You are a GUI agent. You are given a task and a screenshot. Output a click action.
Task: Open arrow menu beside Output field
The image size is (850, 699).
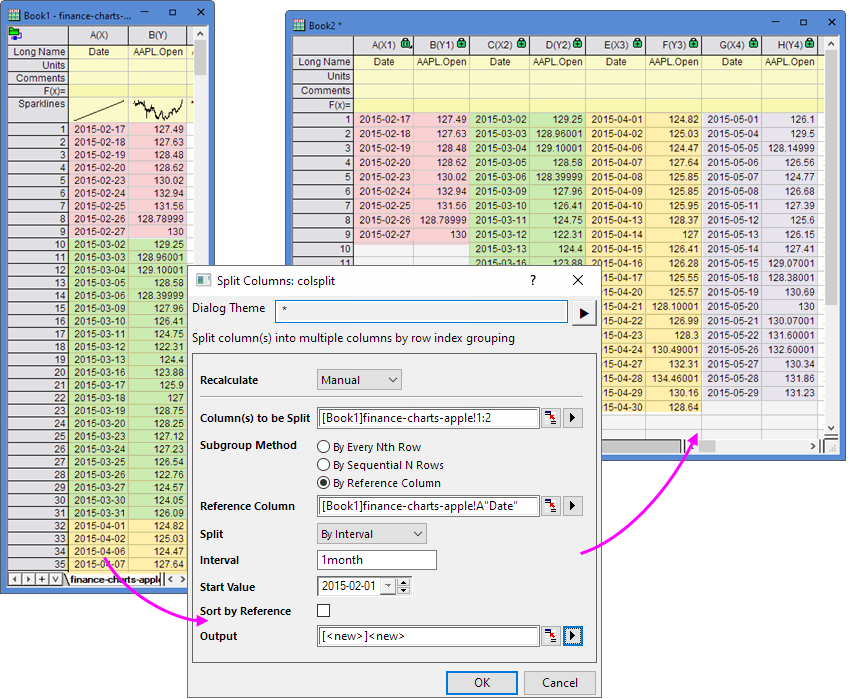(x=573, y=636)
